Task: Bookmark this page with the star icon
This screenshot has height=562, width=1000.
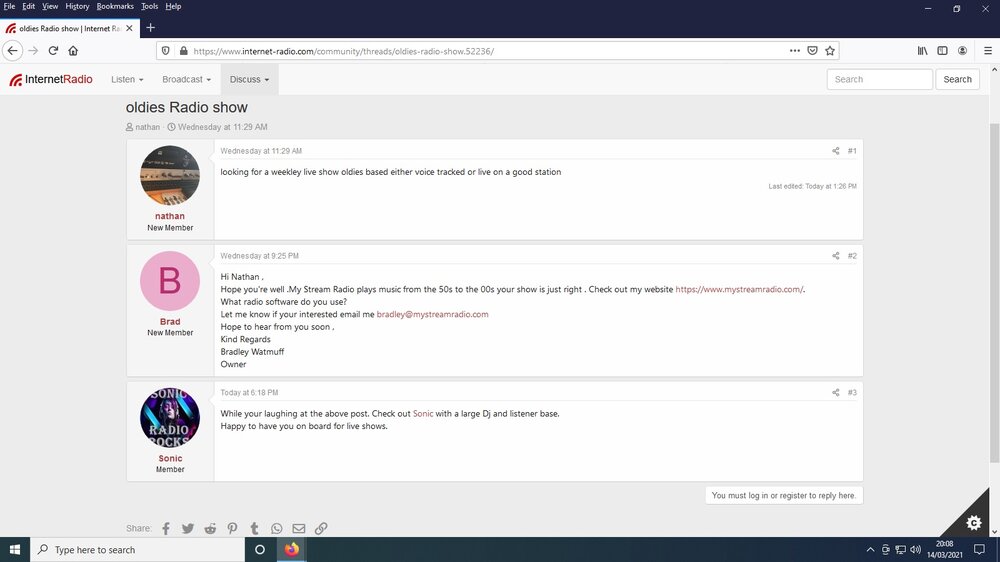Action: [830, 51]
